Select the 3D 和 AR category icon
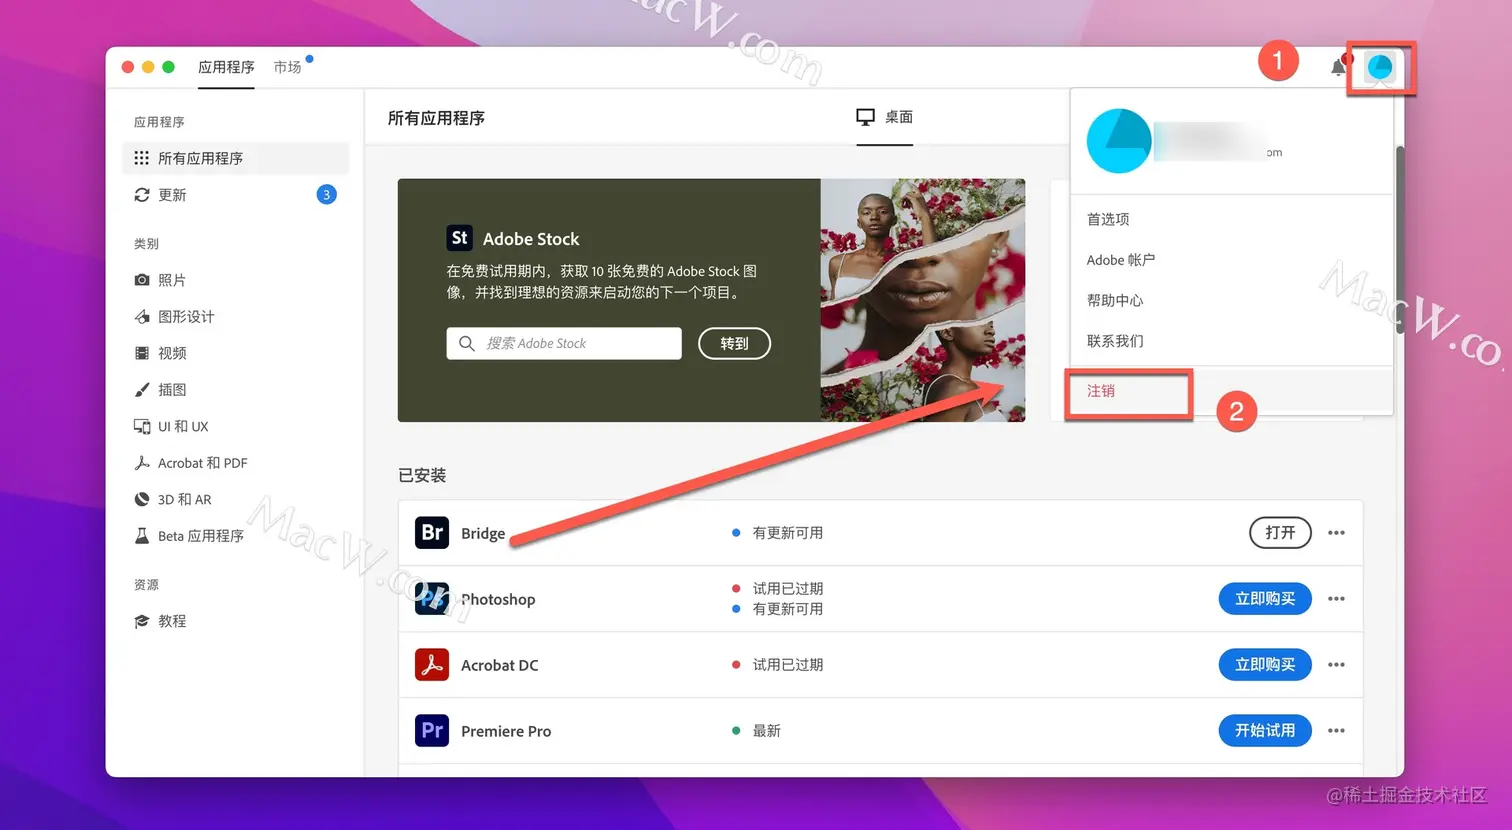This screenshot has width=1512, height=830. 142,499
